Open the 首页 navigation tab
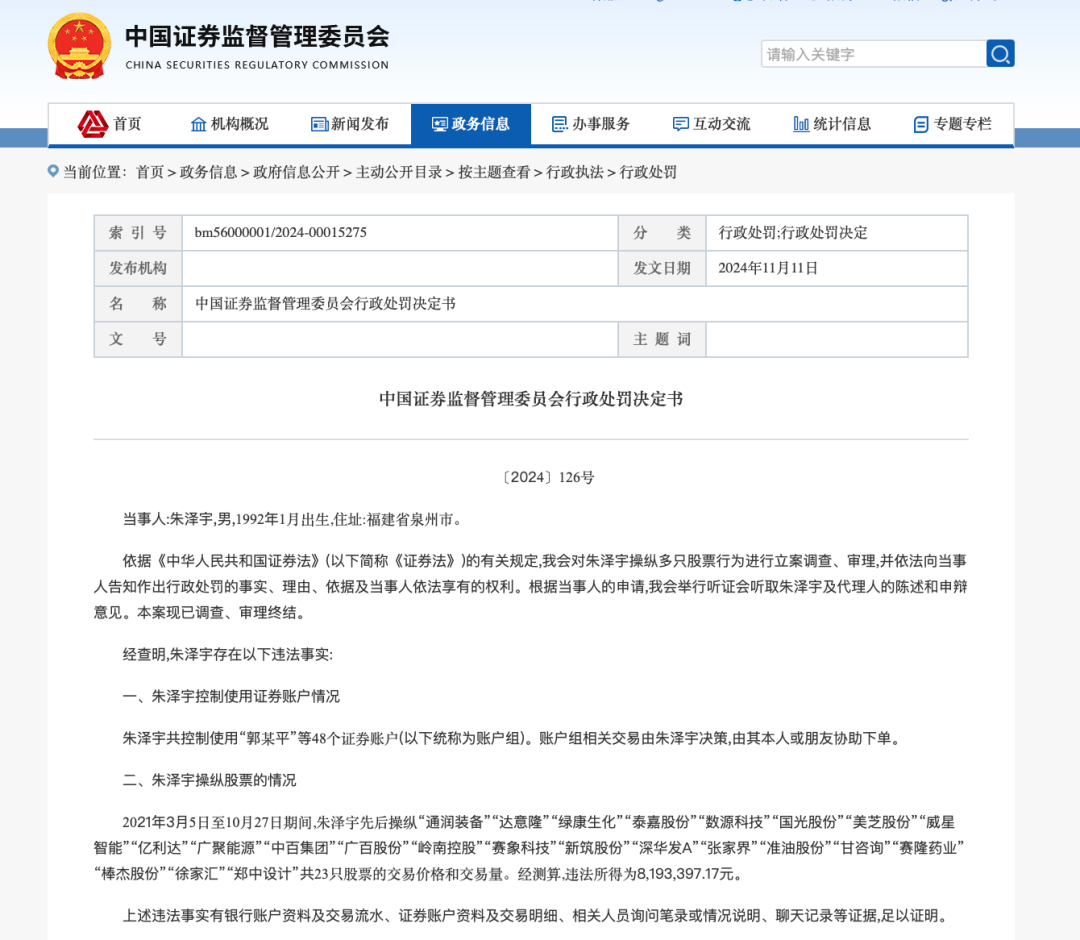Viewport: 1080px width, 940px height. 109,124
